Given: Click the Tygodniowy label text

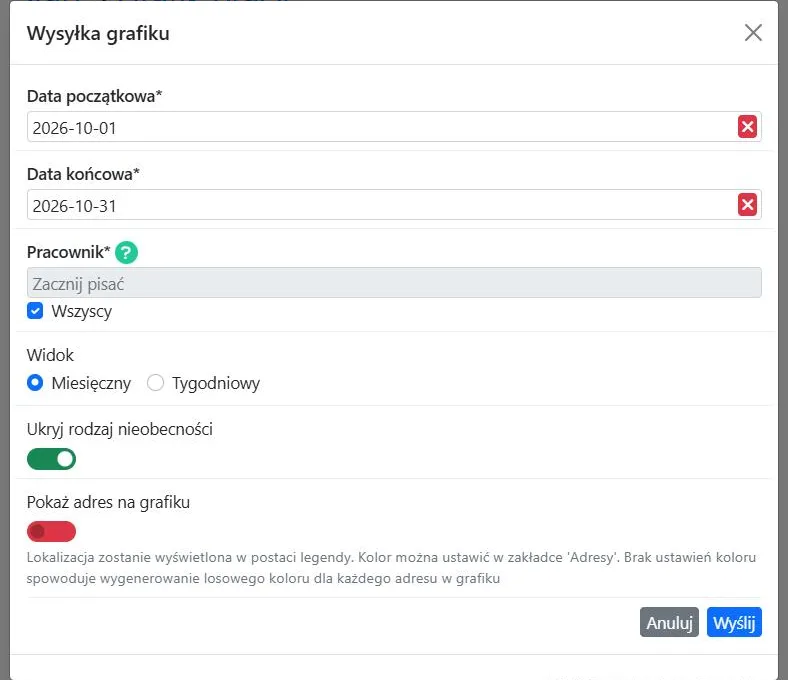Looking at the screenshot, I should tap(216, 383).
